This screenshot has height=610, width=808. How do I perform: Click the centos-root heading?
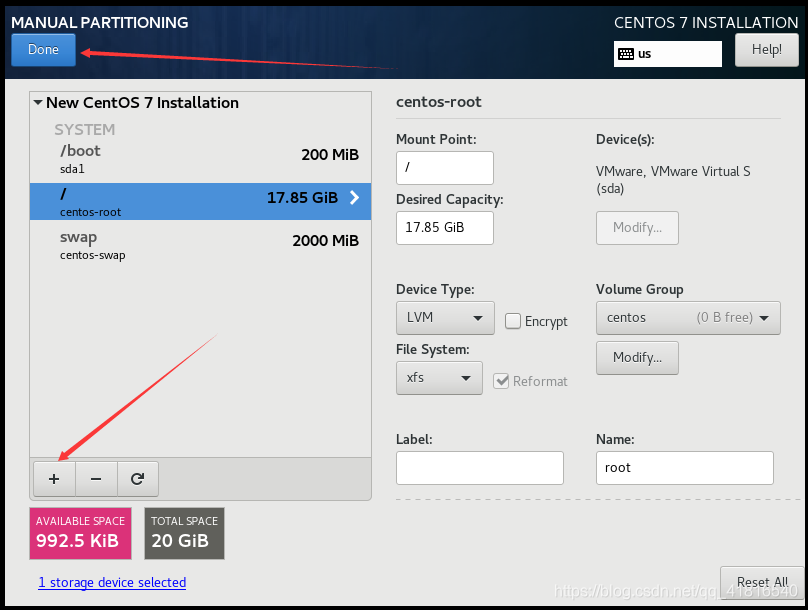tap(439, 102)
